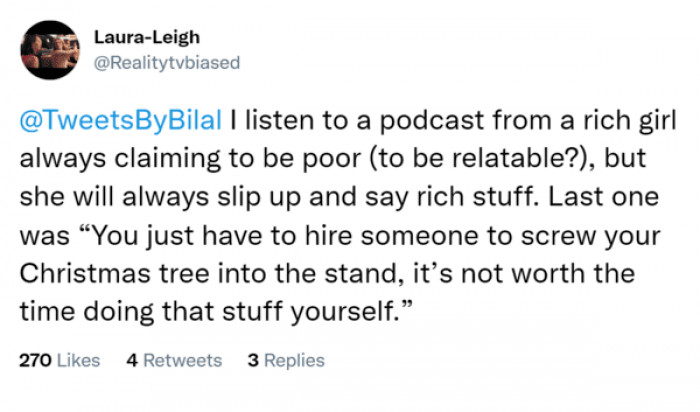Click the bold number 270
This screenshot has height=412, width=700.
tap(35, 361)
